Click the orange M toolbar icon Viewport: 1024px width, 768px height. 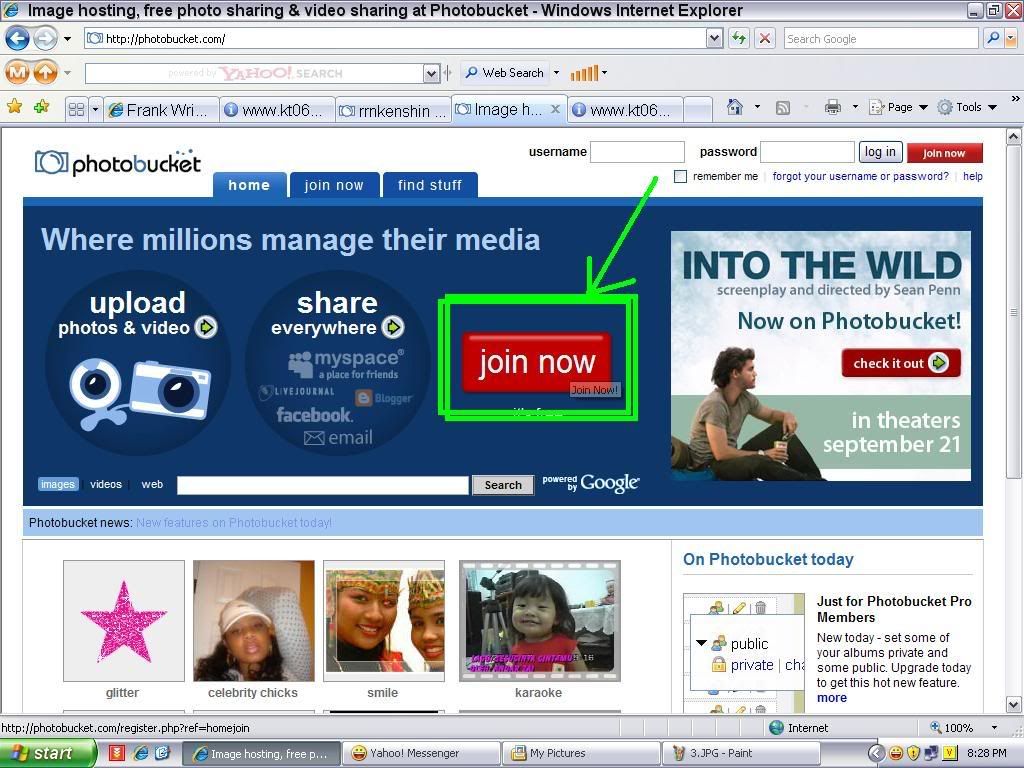pos(18,72)
